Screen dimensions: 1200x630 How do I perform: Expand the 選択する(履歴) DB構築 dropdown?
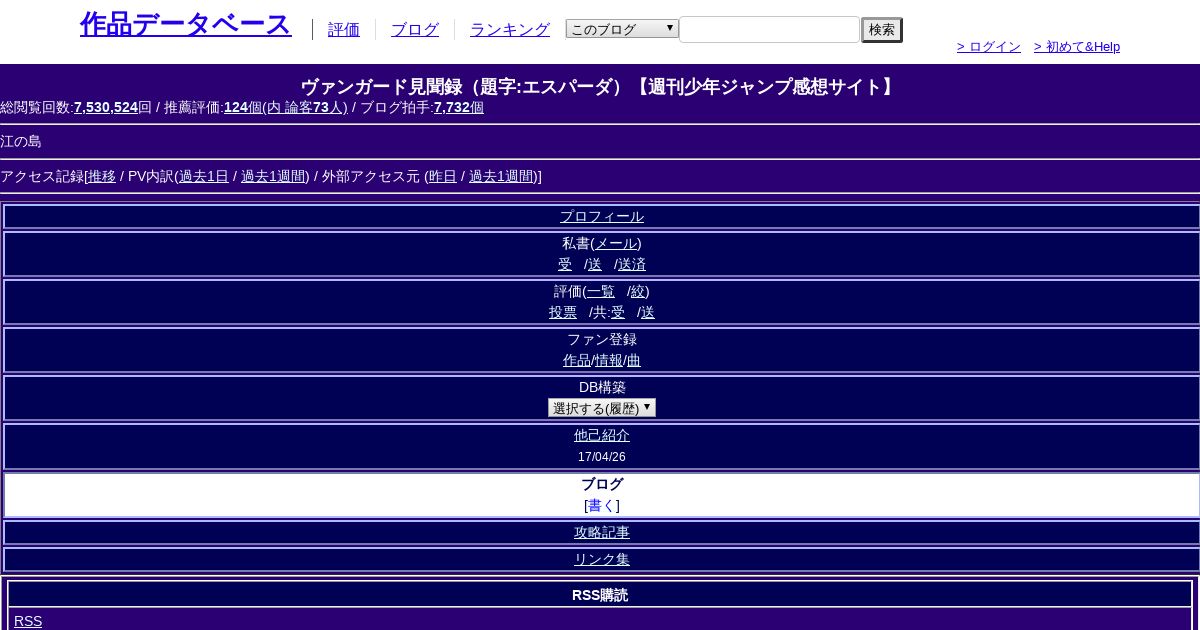click(602, 408)
